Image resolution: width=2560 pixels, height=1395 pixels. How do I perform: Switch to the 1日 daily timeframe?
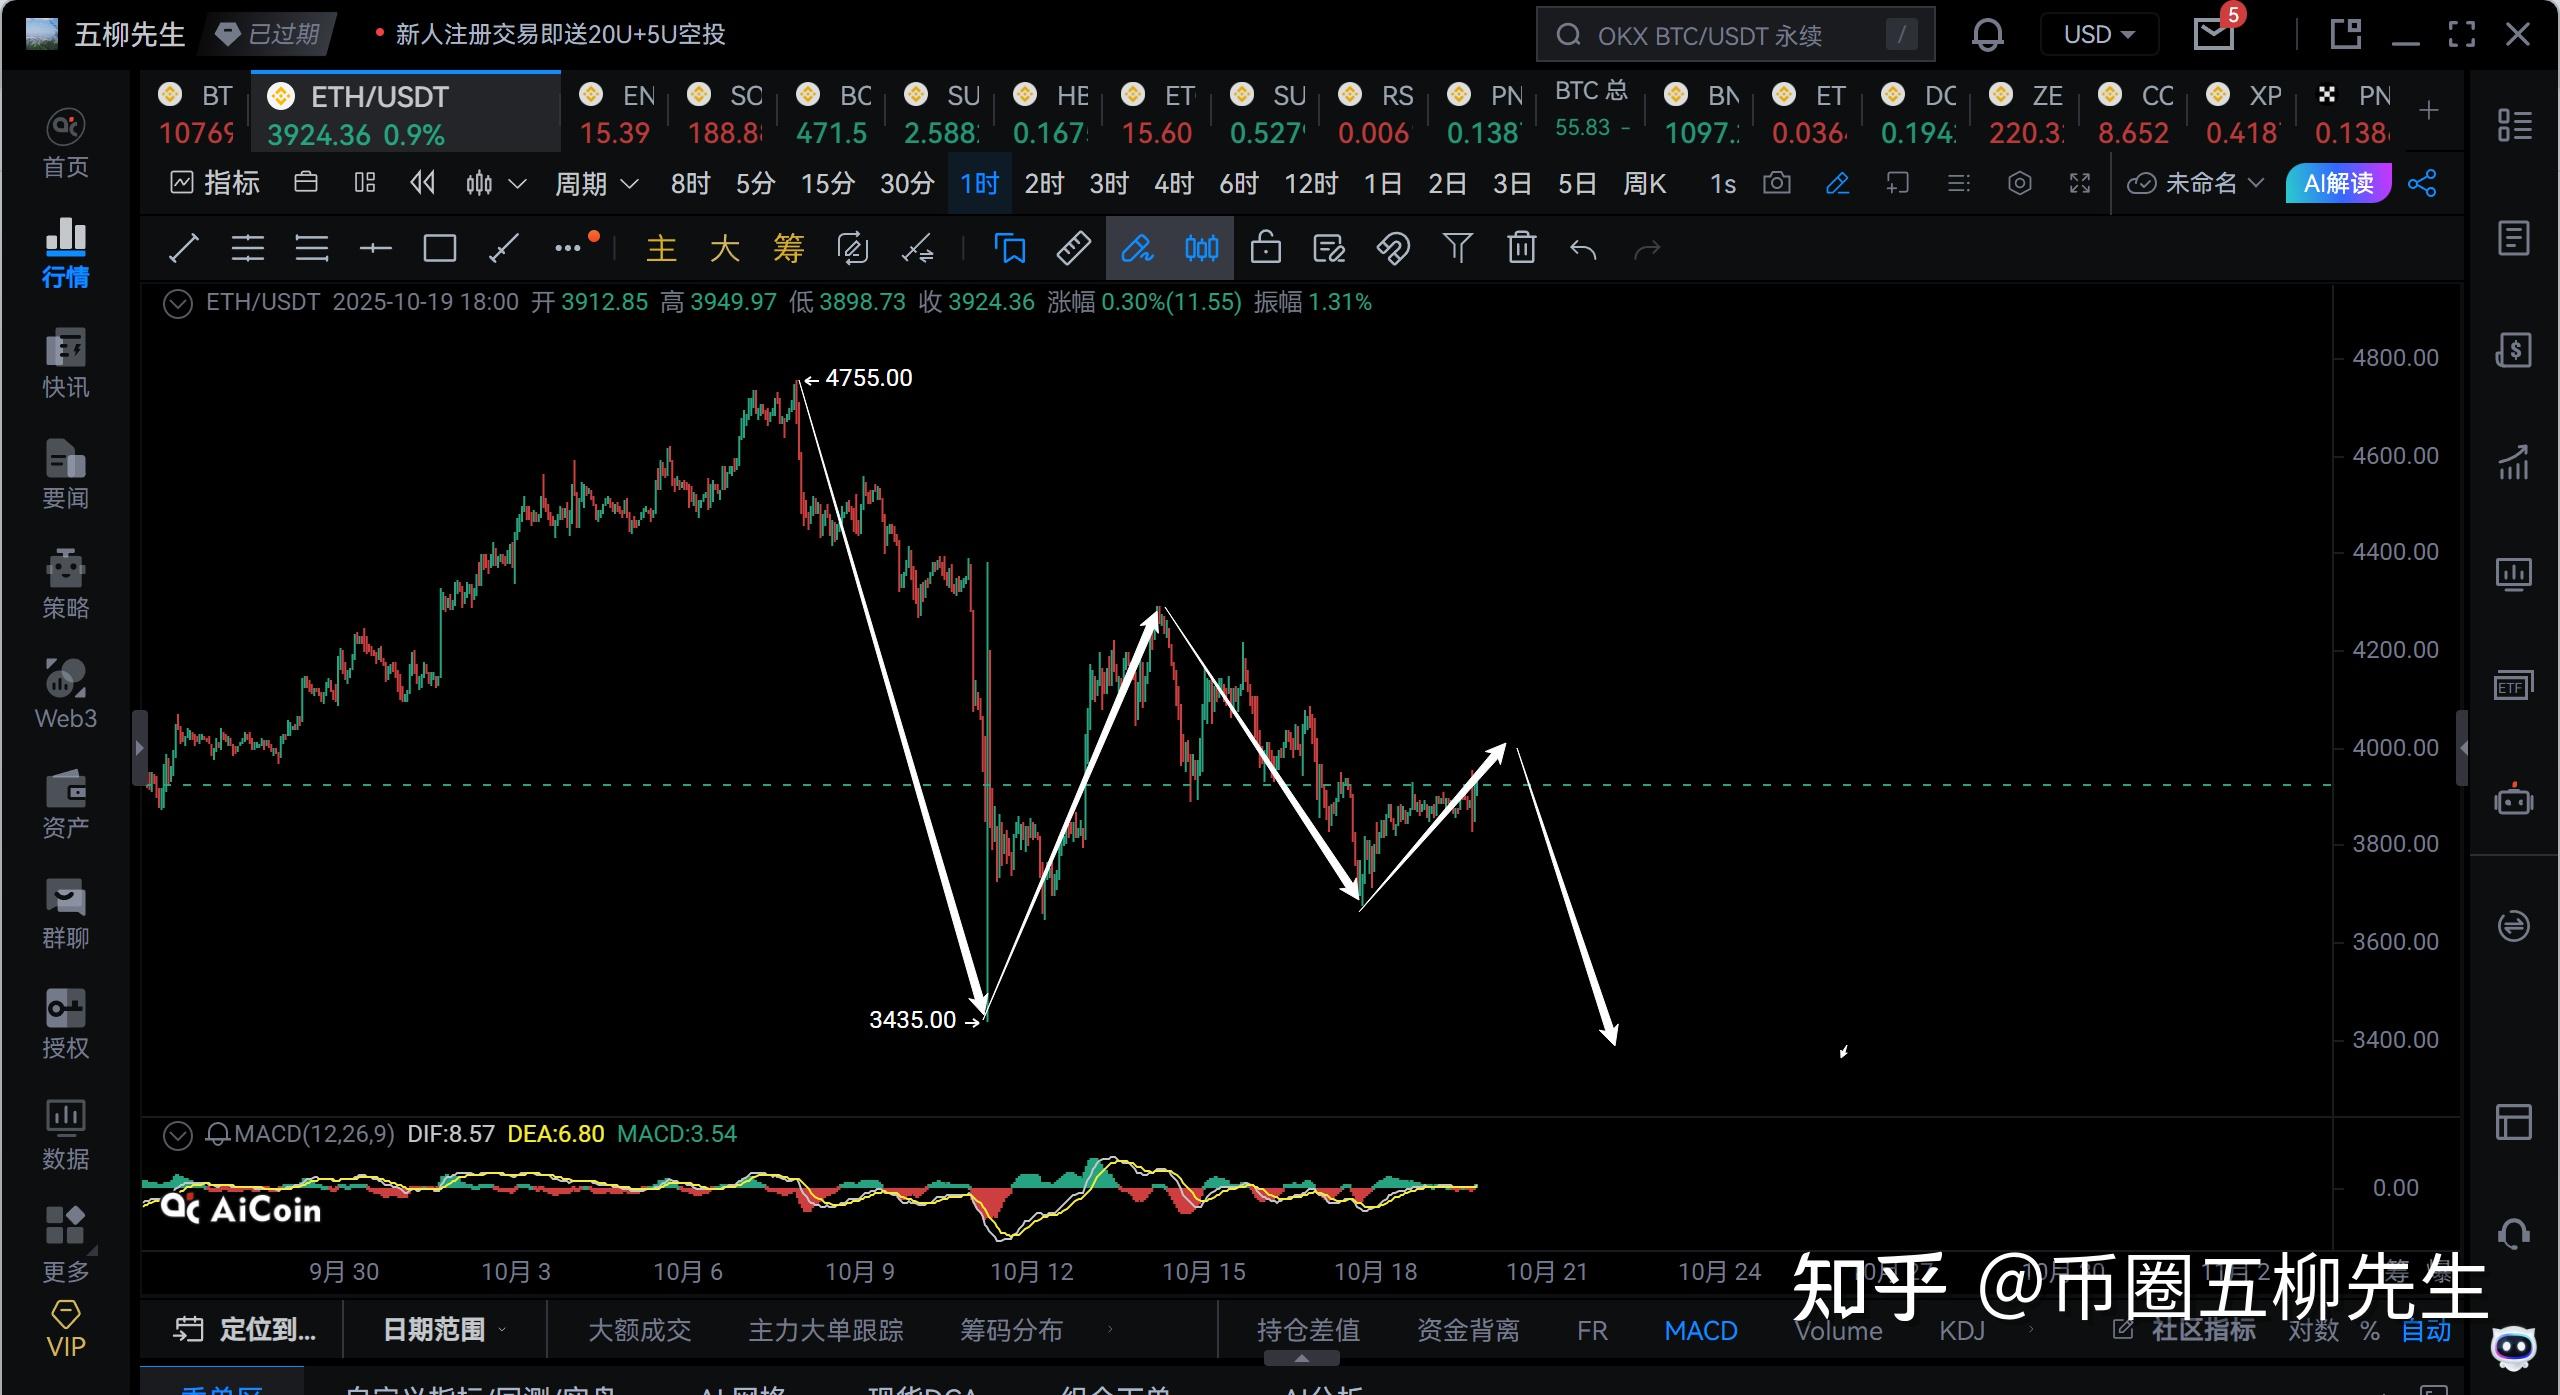(1381, 183)
